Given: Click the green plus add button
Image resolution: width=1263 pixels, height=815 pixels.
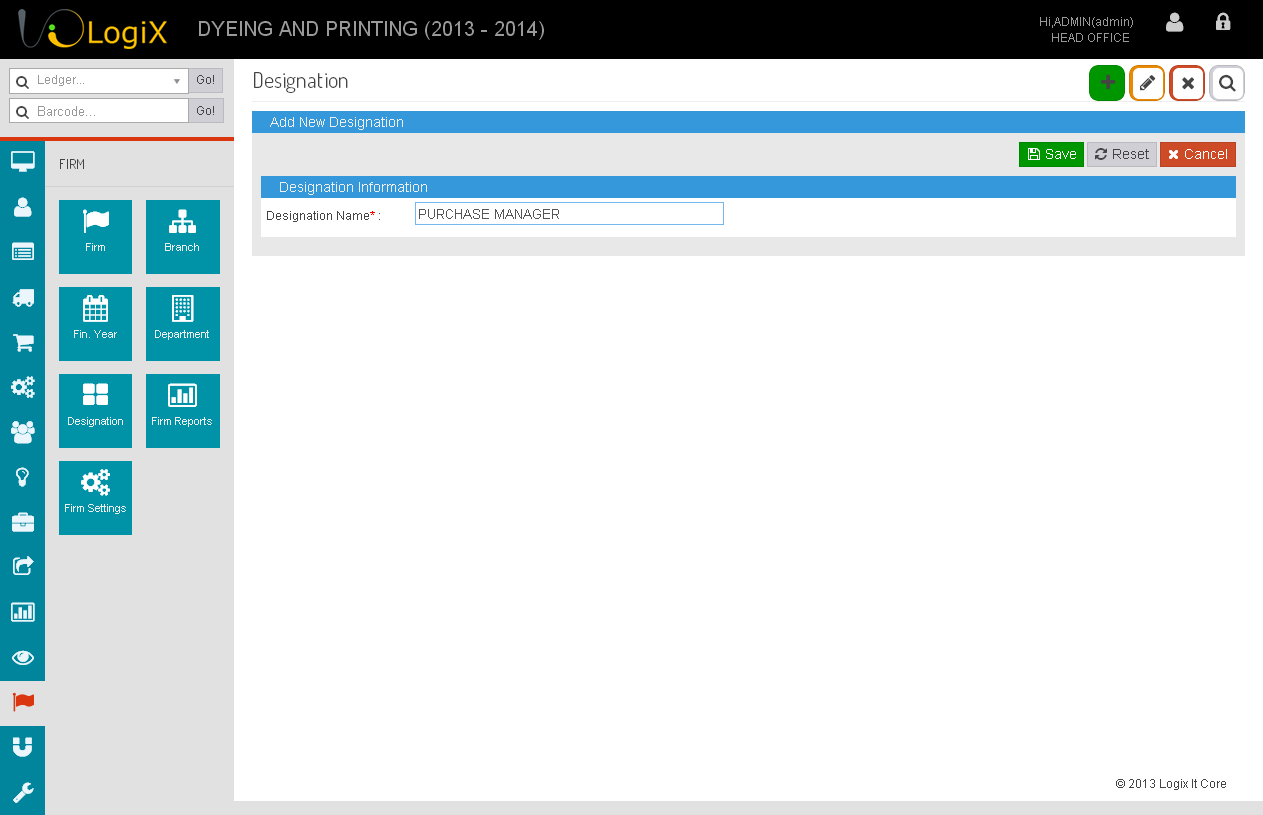Looking at the screenshot, I should 1107,84.
